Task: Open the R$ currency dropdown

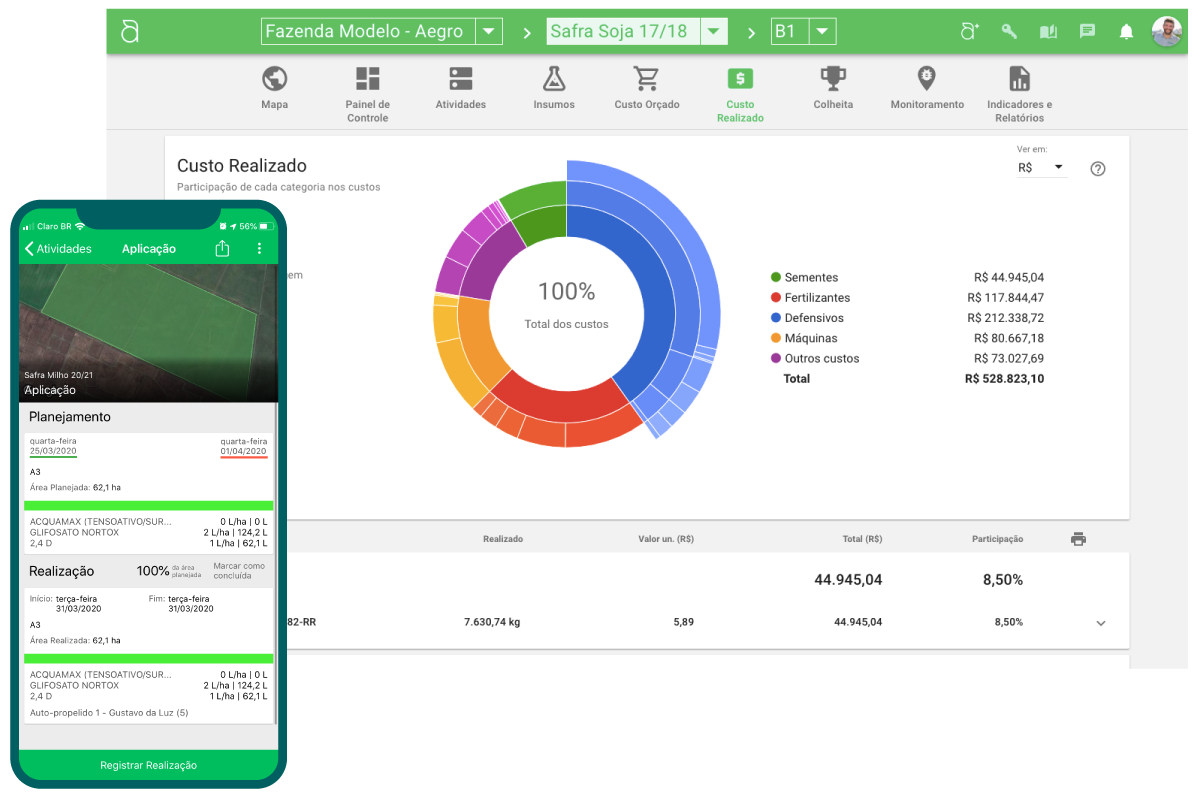Action: click(1040, 168)
